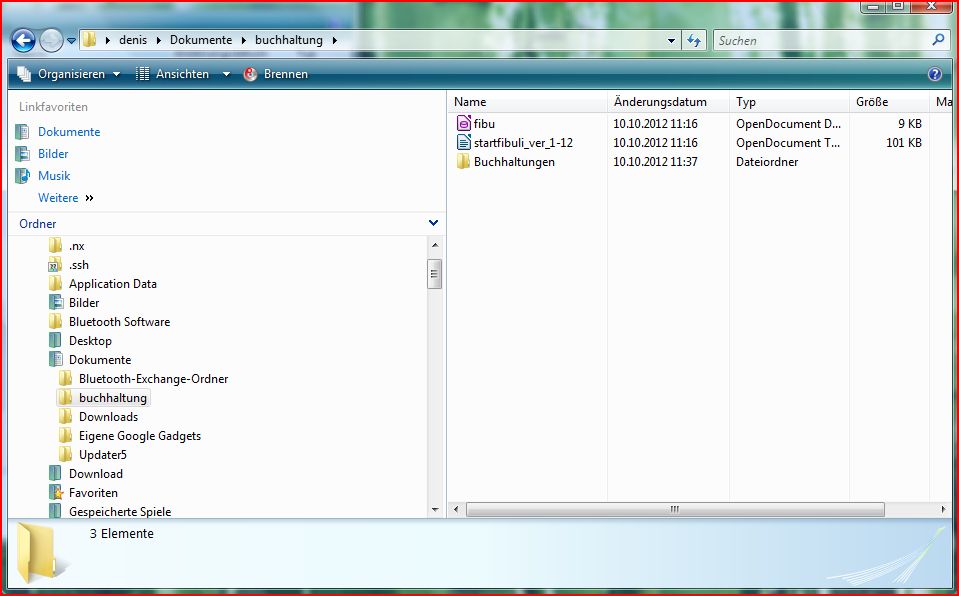Click the Bilder favorites icon
Viewport: 959px width, 596px height.
coord(23,154)
